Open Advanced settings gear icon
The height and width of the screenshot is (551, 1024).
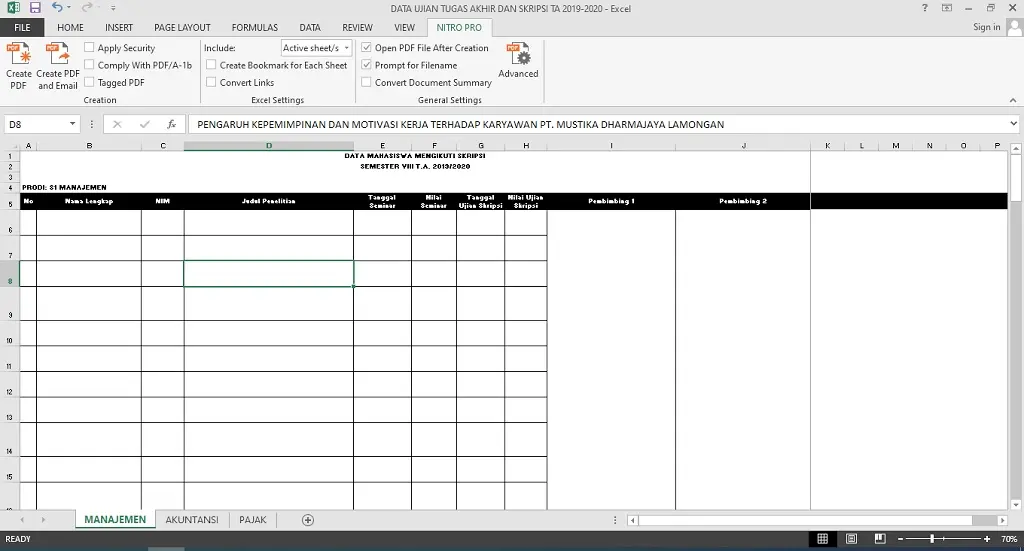(x=519, y=54)
